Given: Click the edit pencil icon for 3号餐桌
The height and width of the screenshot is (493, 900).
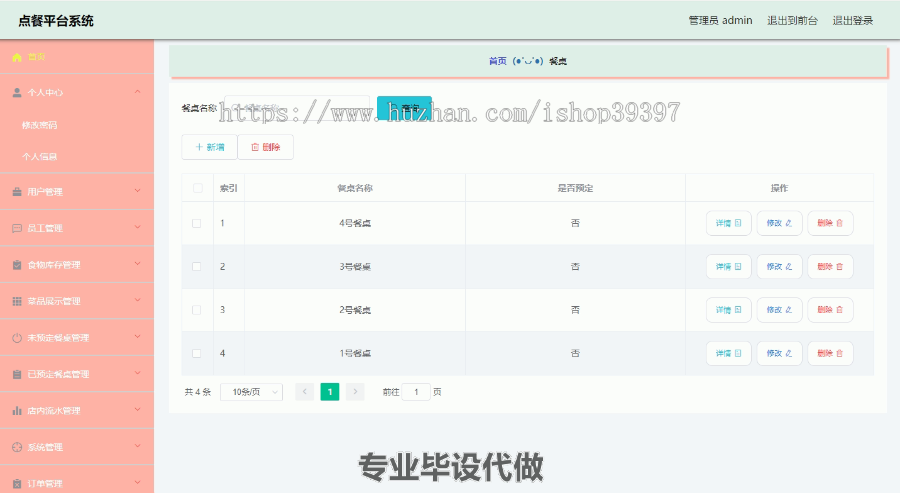Looking at the screenshot, I should 789,266.
